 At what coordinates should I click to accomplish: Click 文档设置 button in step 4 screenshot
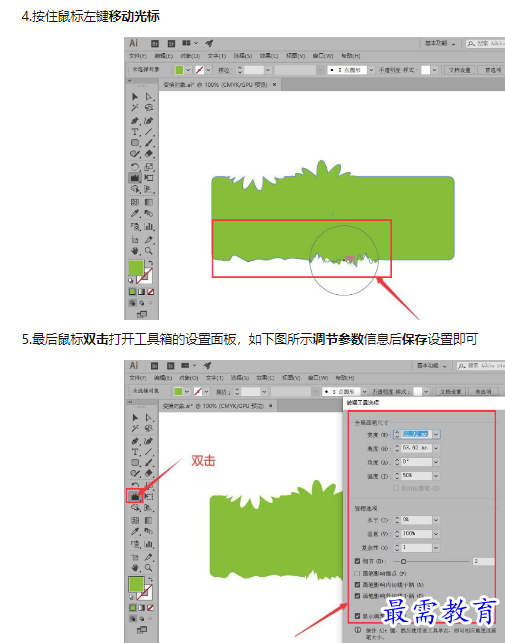(459, 70)
